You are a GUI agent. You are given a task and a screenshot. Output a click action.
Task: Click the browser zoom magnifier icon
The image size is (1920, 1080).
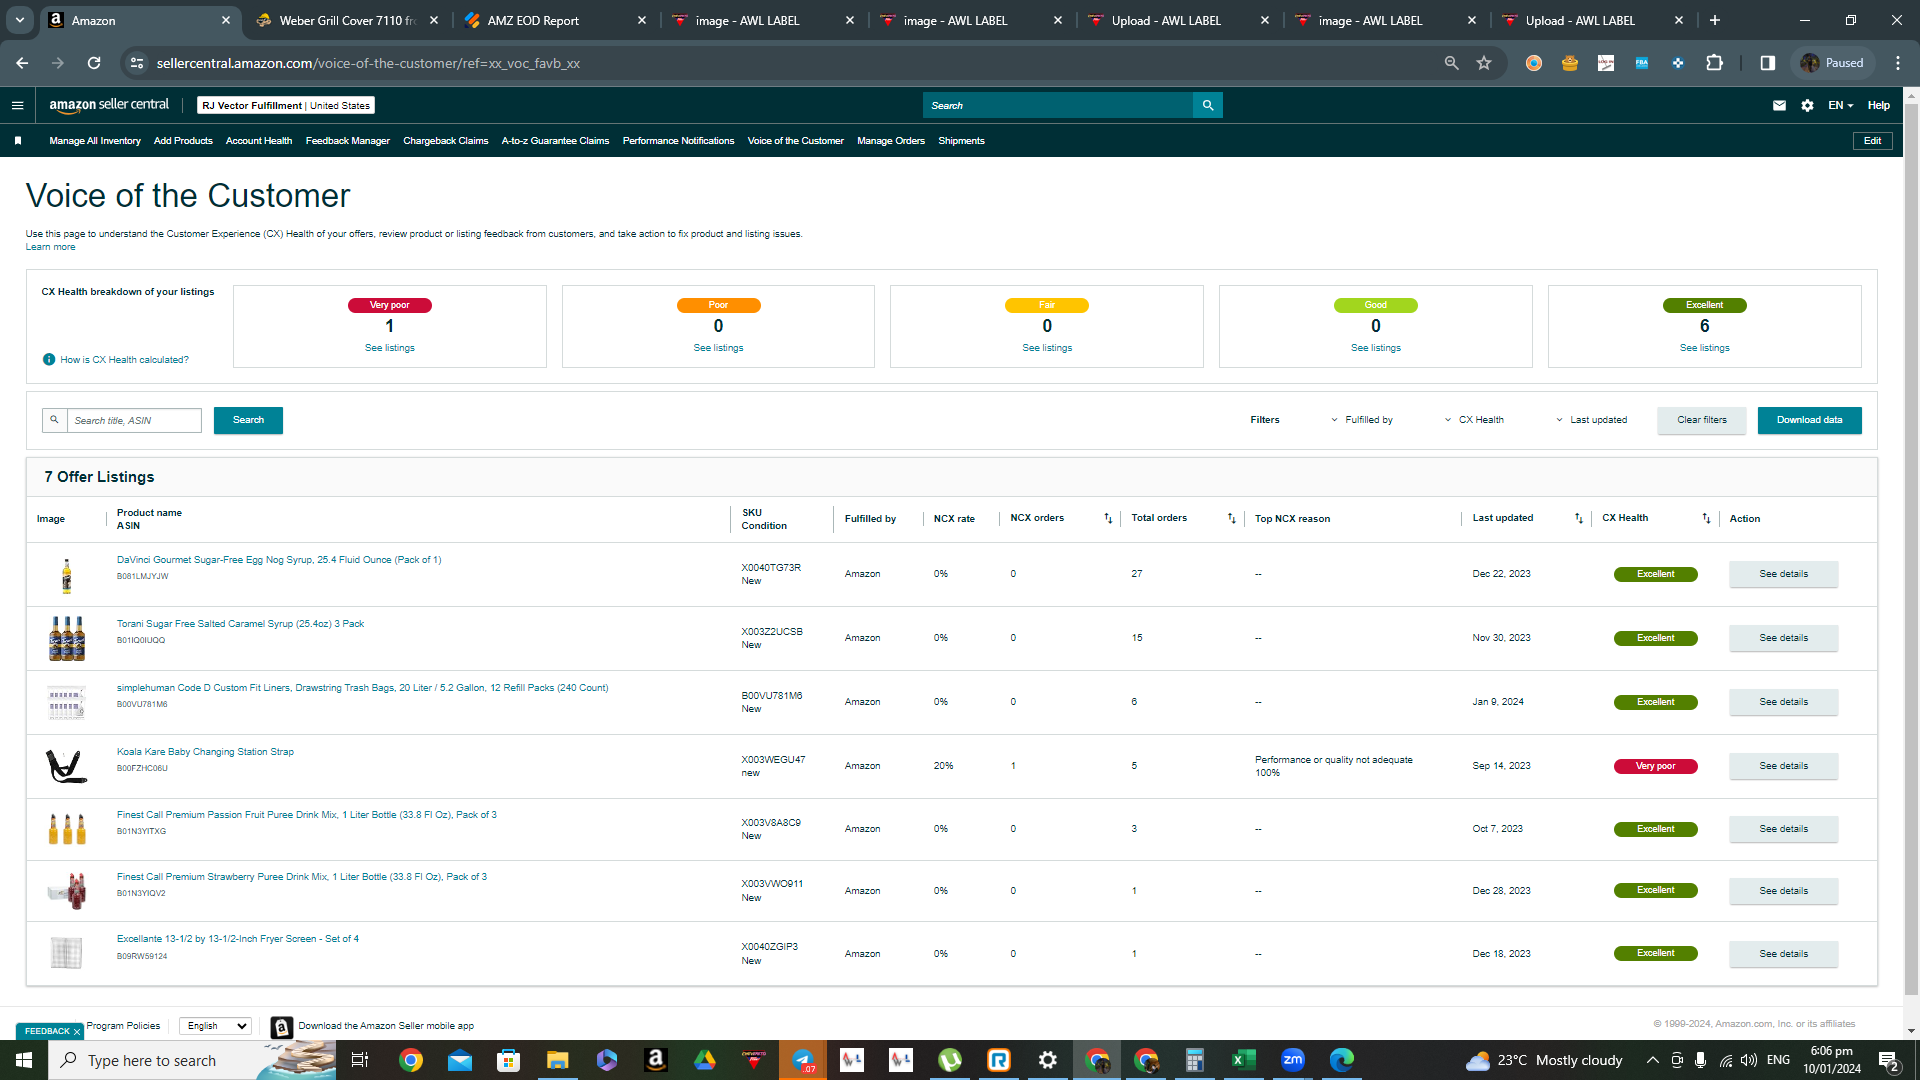coord(1451,63)
